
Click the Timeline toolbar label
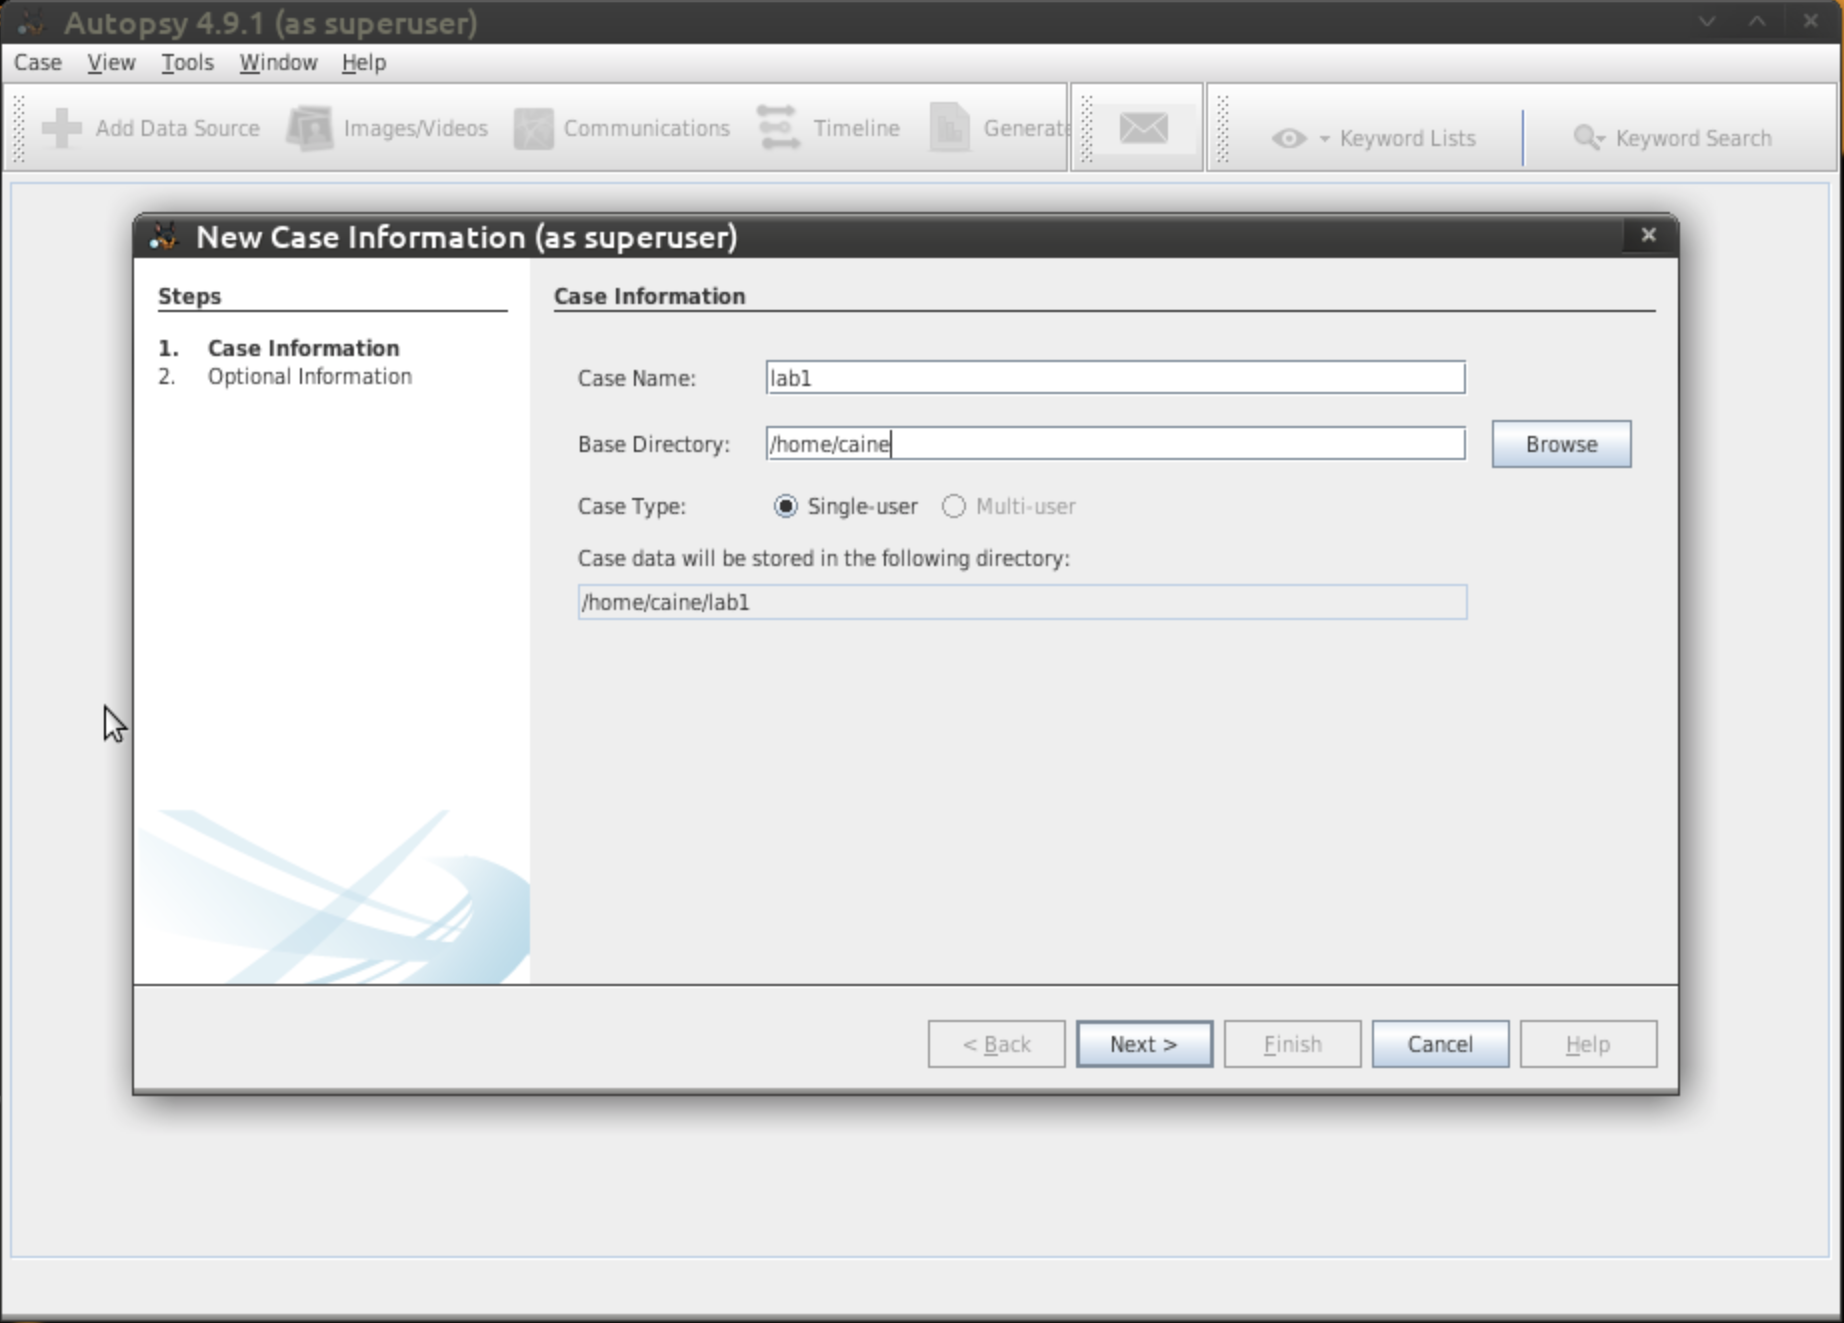[856, 128]
